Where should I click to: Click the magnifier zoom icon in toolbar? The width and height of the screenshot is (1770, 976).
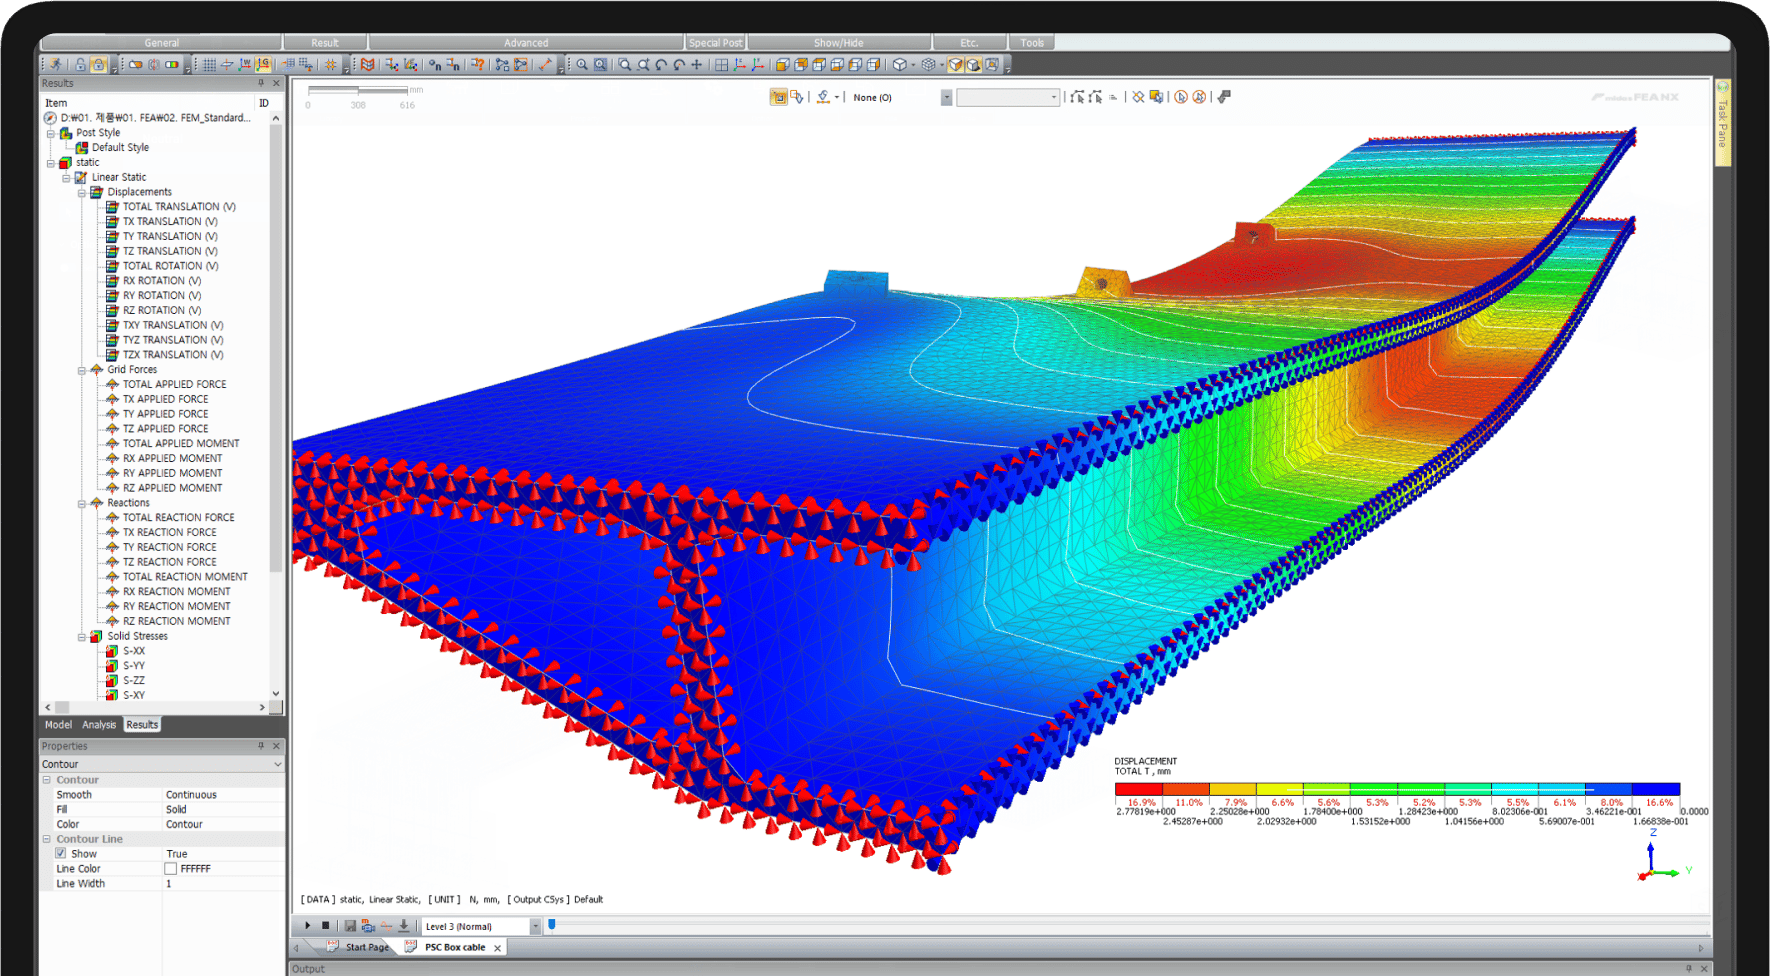pos(582,65)
